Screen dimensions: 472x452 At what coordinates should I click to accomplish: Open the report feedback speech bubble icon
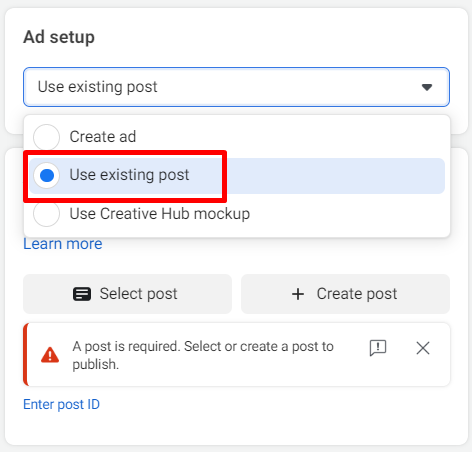pyautogui.click(x=378, y=348)
